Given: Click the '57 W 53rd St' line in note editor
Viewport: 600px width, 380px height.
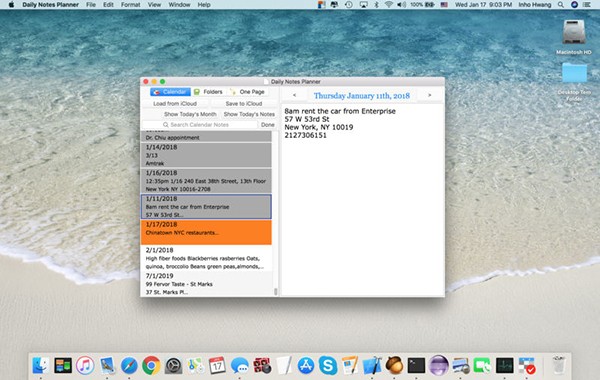Looking at the screenshot, I should (307, 119).
